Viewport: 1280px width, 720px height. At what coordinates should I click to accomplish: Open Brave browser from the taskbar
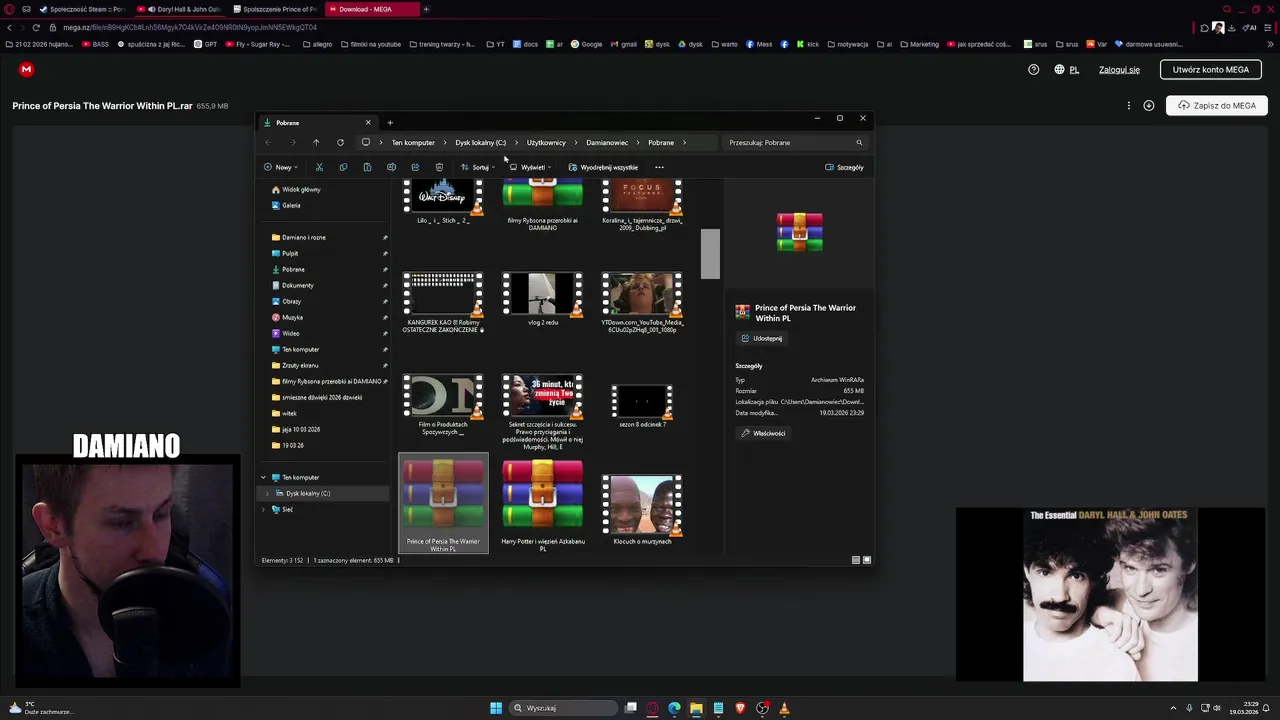[x=740, y=708]
